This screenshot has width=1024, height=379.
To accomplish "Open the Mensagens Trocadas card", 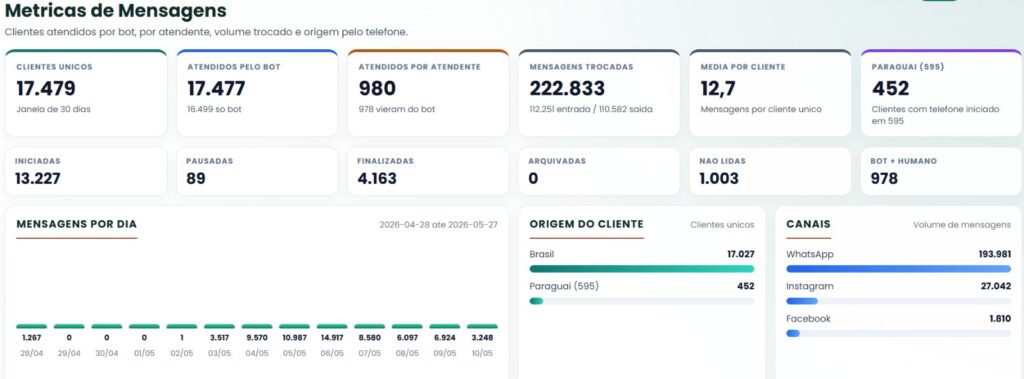I will [599, 93].
